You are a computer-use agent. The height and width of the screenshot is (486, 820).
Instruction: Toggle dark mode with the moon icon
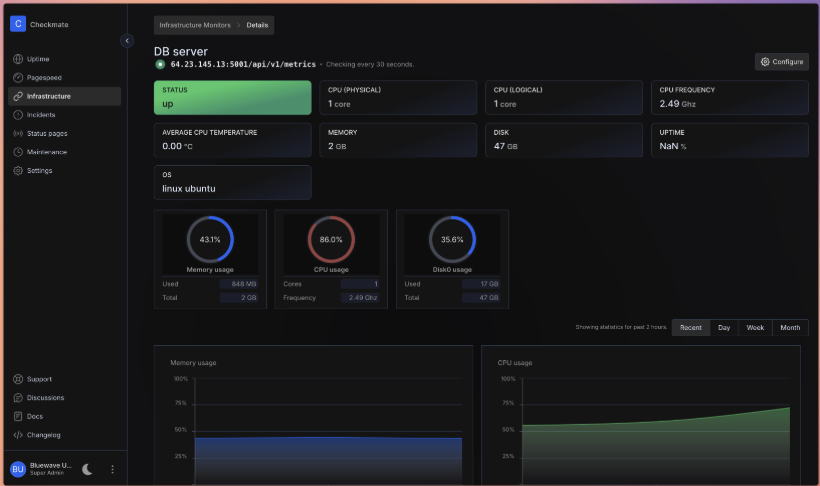(87, 469)
